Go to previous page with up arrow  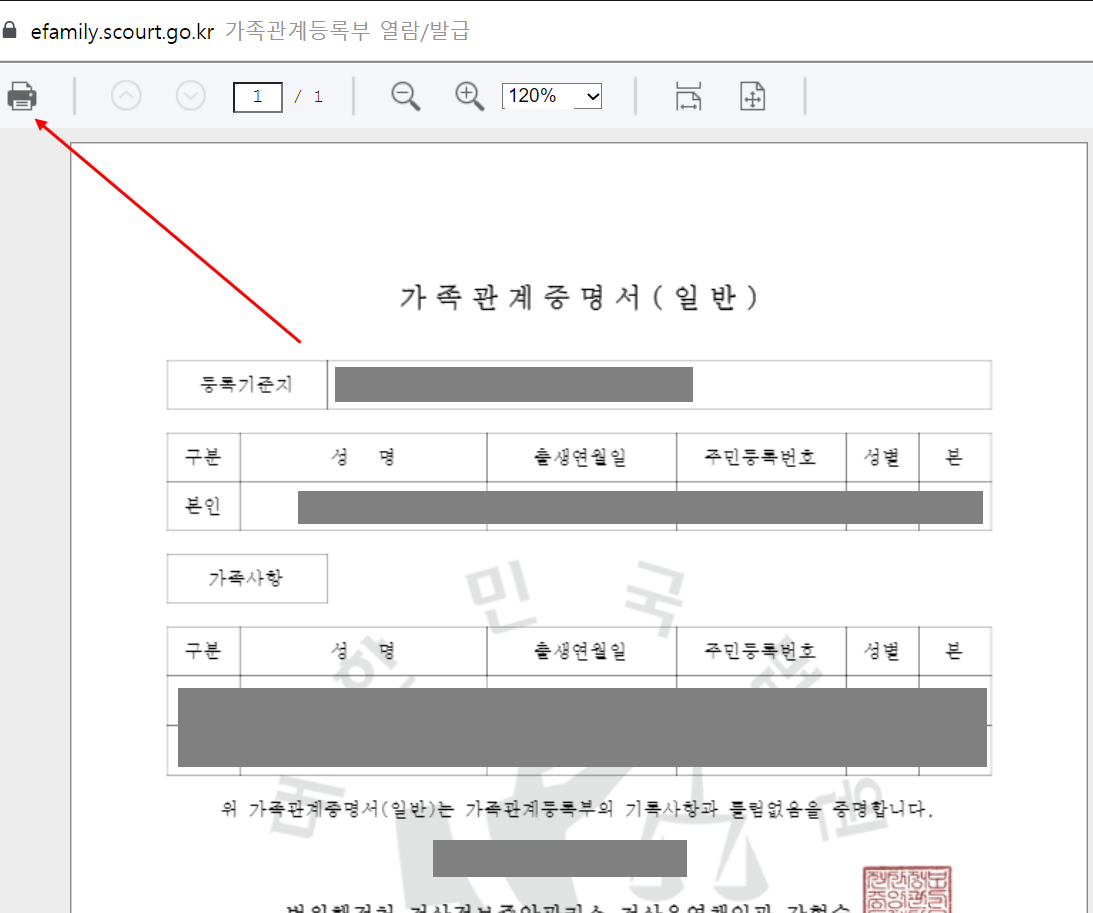[126, 95]
